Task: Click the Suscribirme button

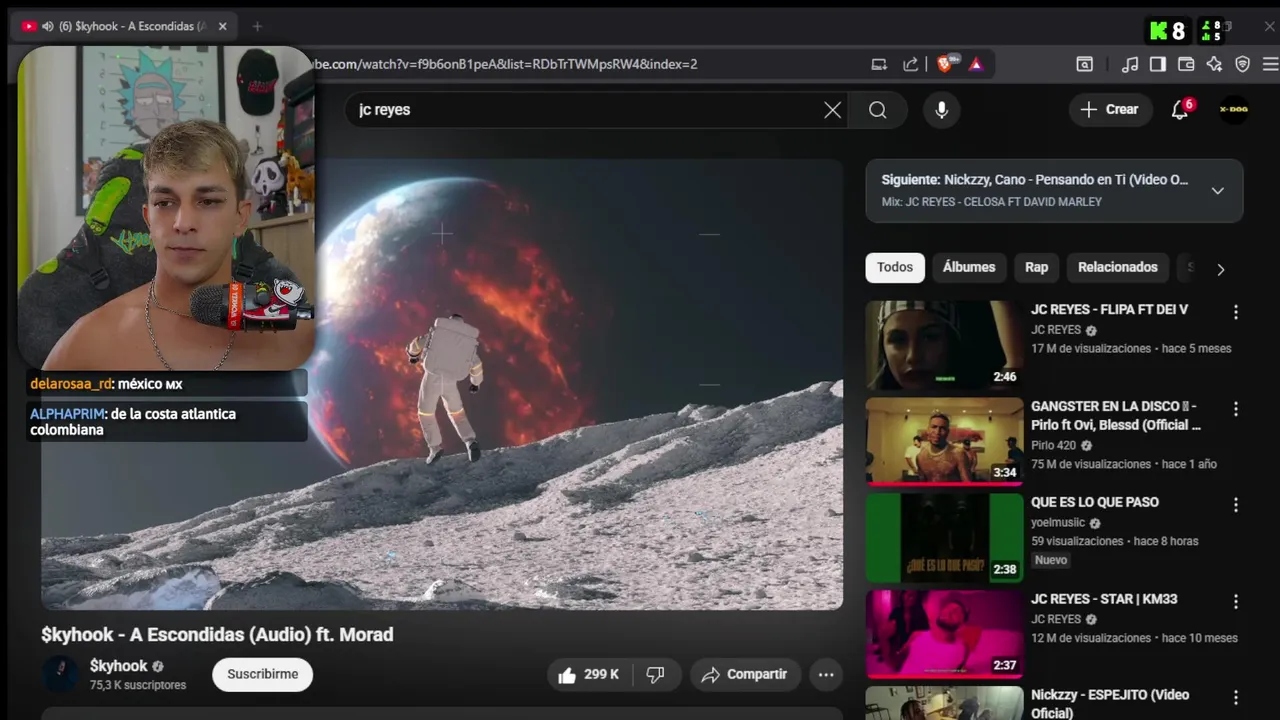Action: pyautogui.click(x=262, y=675)
